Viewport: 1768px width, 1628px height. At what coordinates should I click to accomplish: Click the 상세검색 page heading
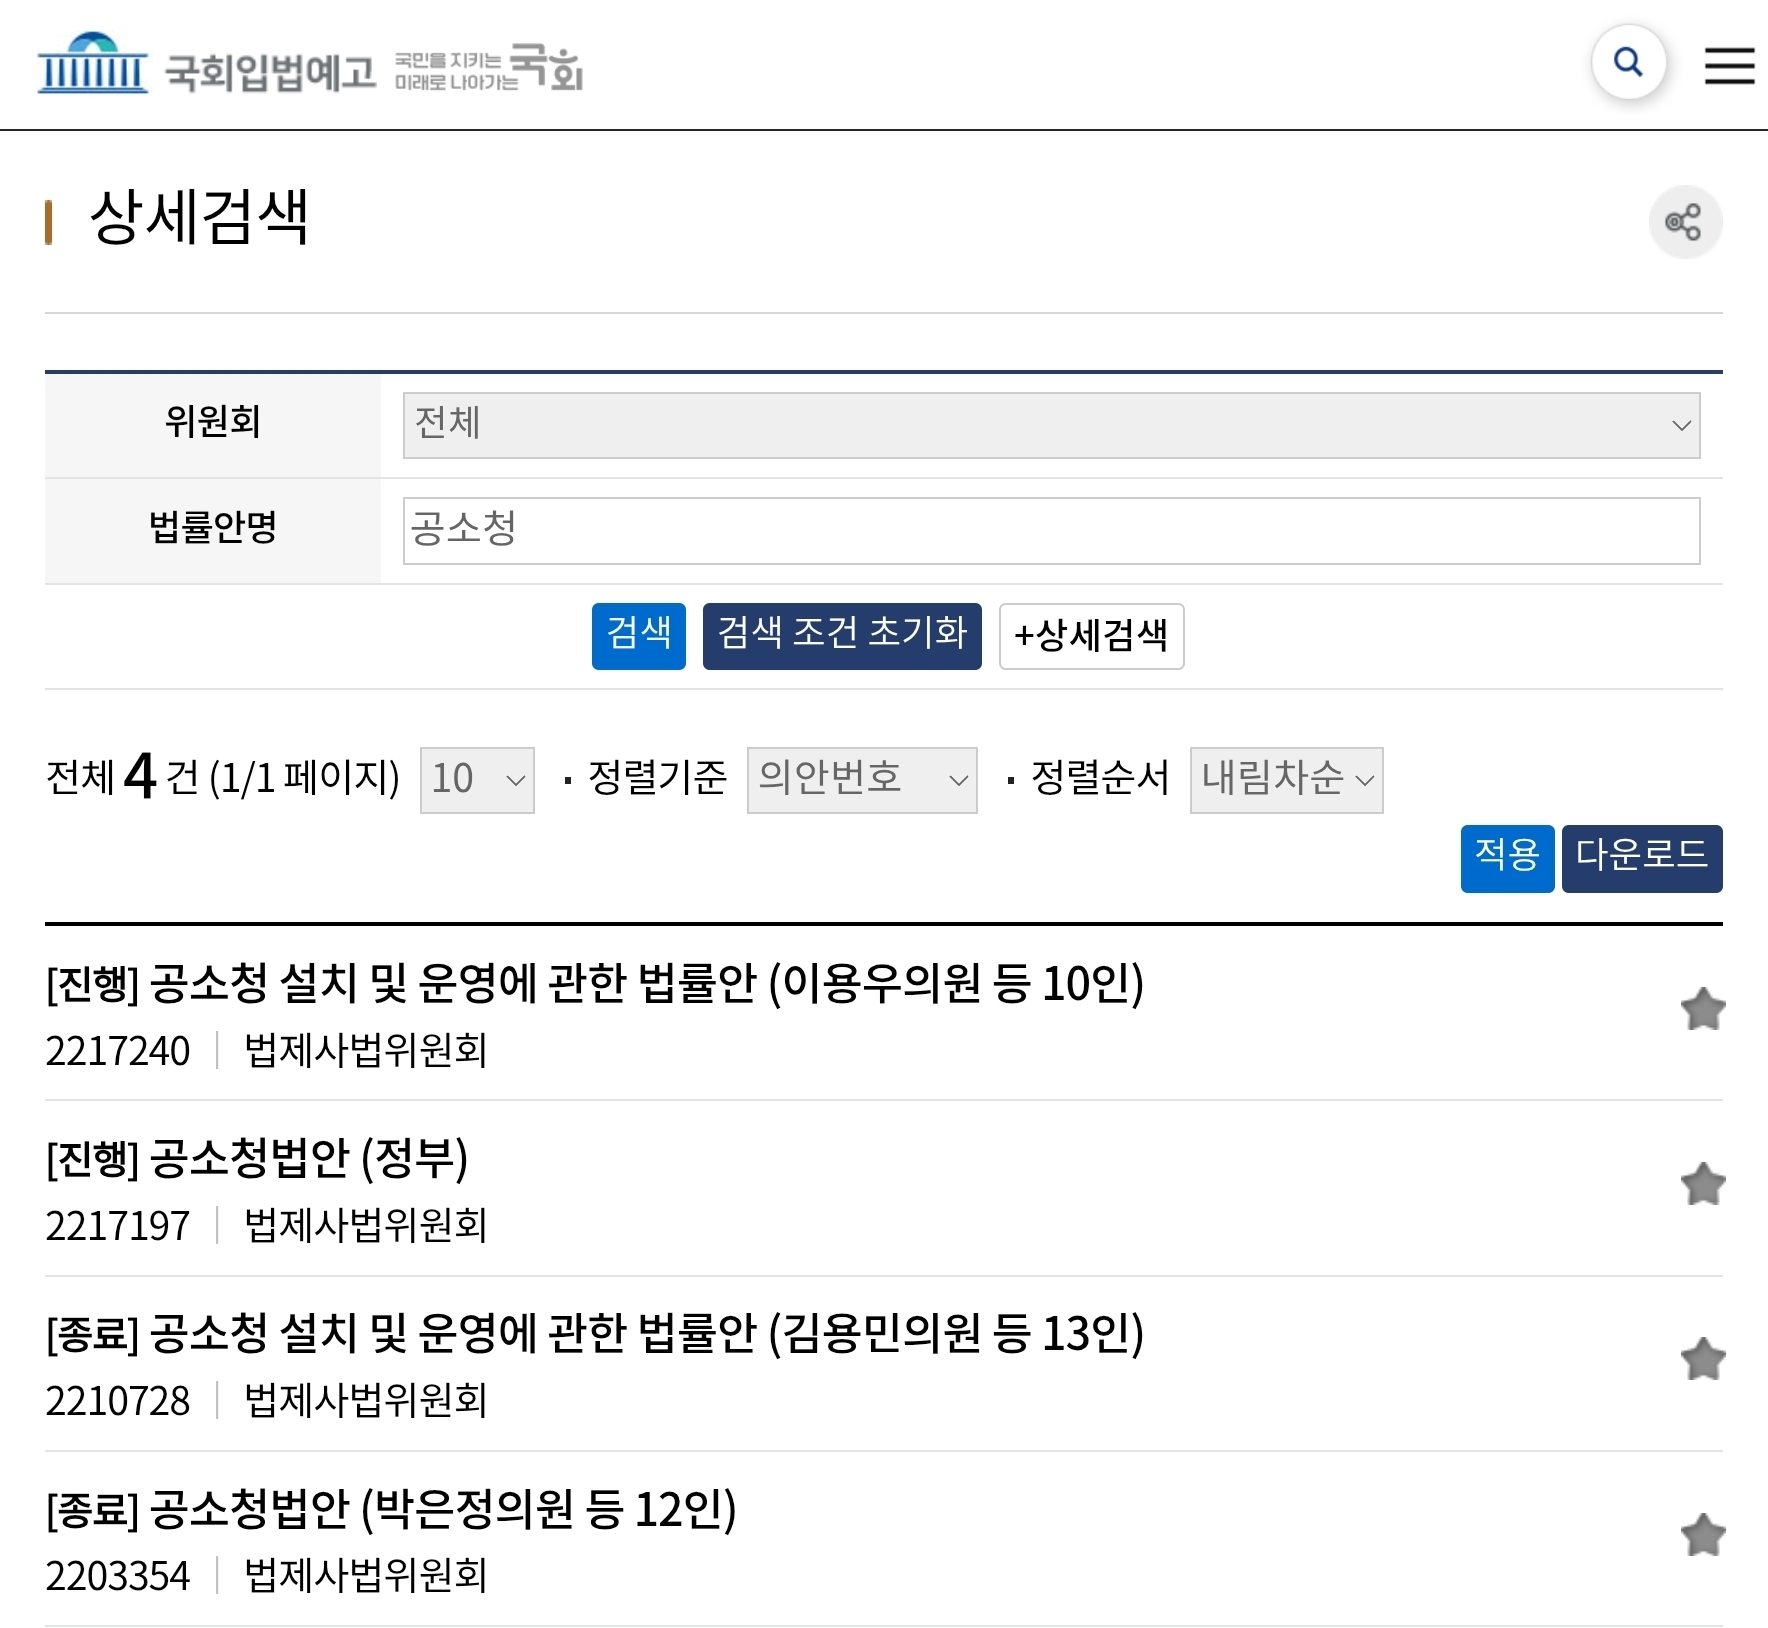tap(199, 217)
